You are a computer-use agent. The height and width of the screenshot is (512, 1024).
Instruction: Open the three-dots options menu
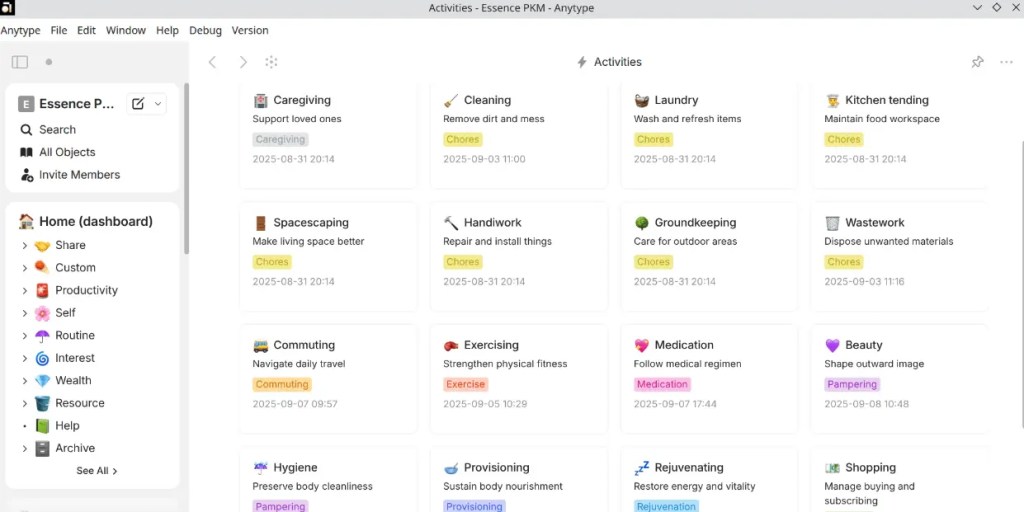pos(1006,62)
